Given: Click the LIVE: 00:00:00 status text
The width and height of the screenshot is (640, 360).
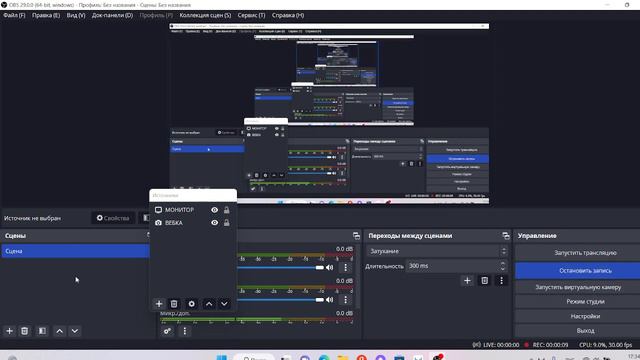Looking at the screenshot, I should pos(501,345).
